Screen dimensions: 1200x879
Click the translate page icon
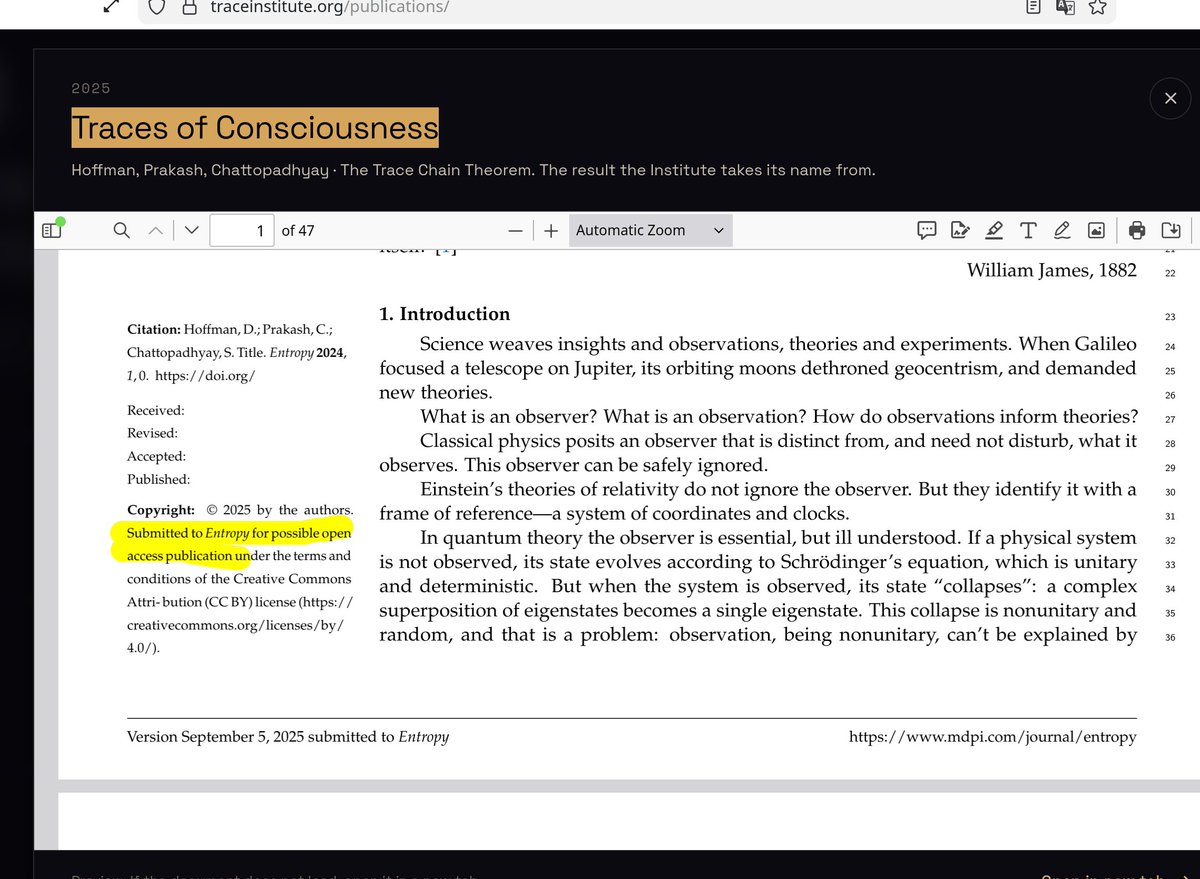click(1066, 7)
